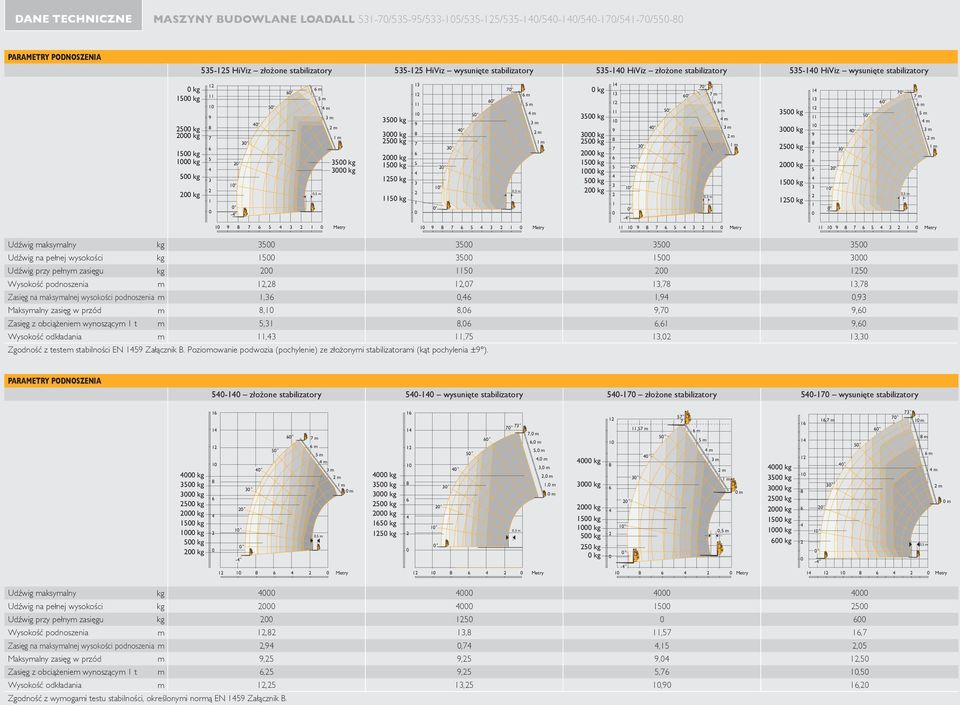Click forward reach value 12,50
Screen dimensions: 960x705
click(859, 658)
